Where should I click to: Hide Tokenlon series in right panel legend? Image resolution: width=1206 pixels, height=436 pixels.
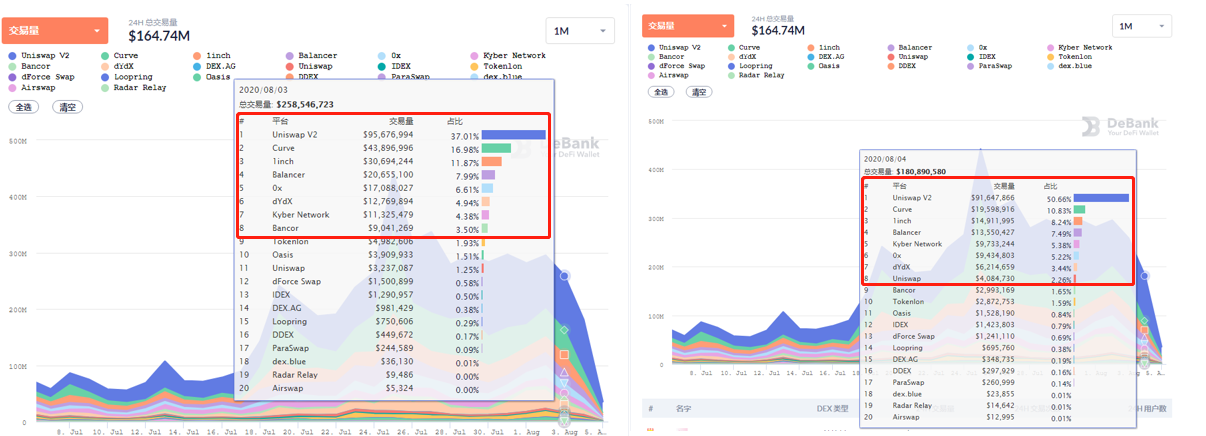pos(1068,57)
